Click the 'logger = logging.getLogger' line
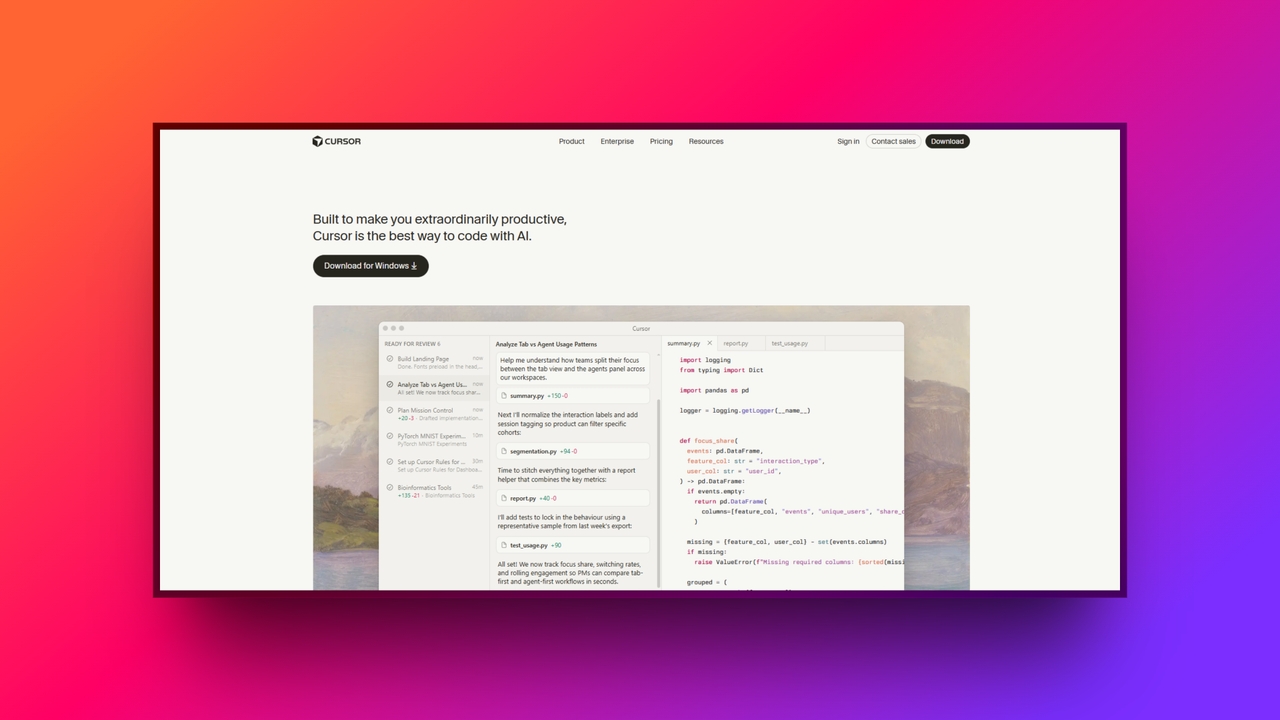Image resolution: width=1280 pixels, height=720 pixels. click(x=745, y=410)
